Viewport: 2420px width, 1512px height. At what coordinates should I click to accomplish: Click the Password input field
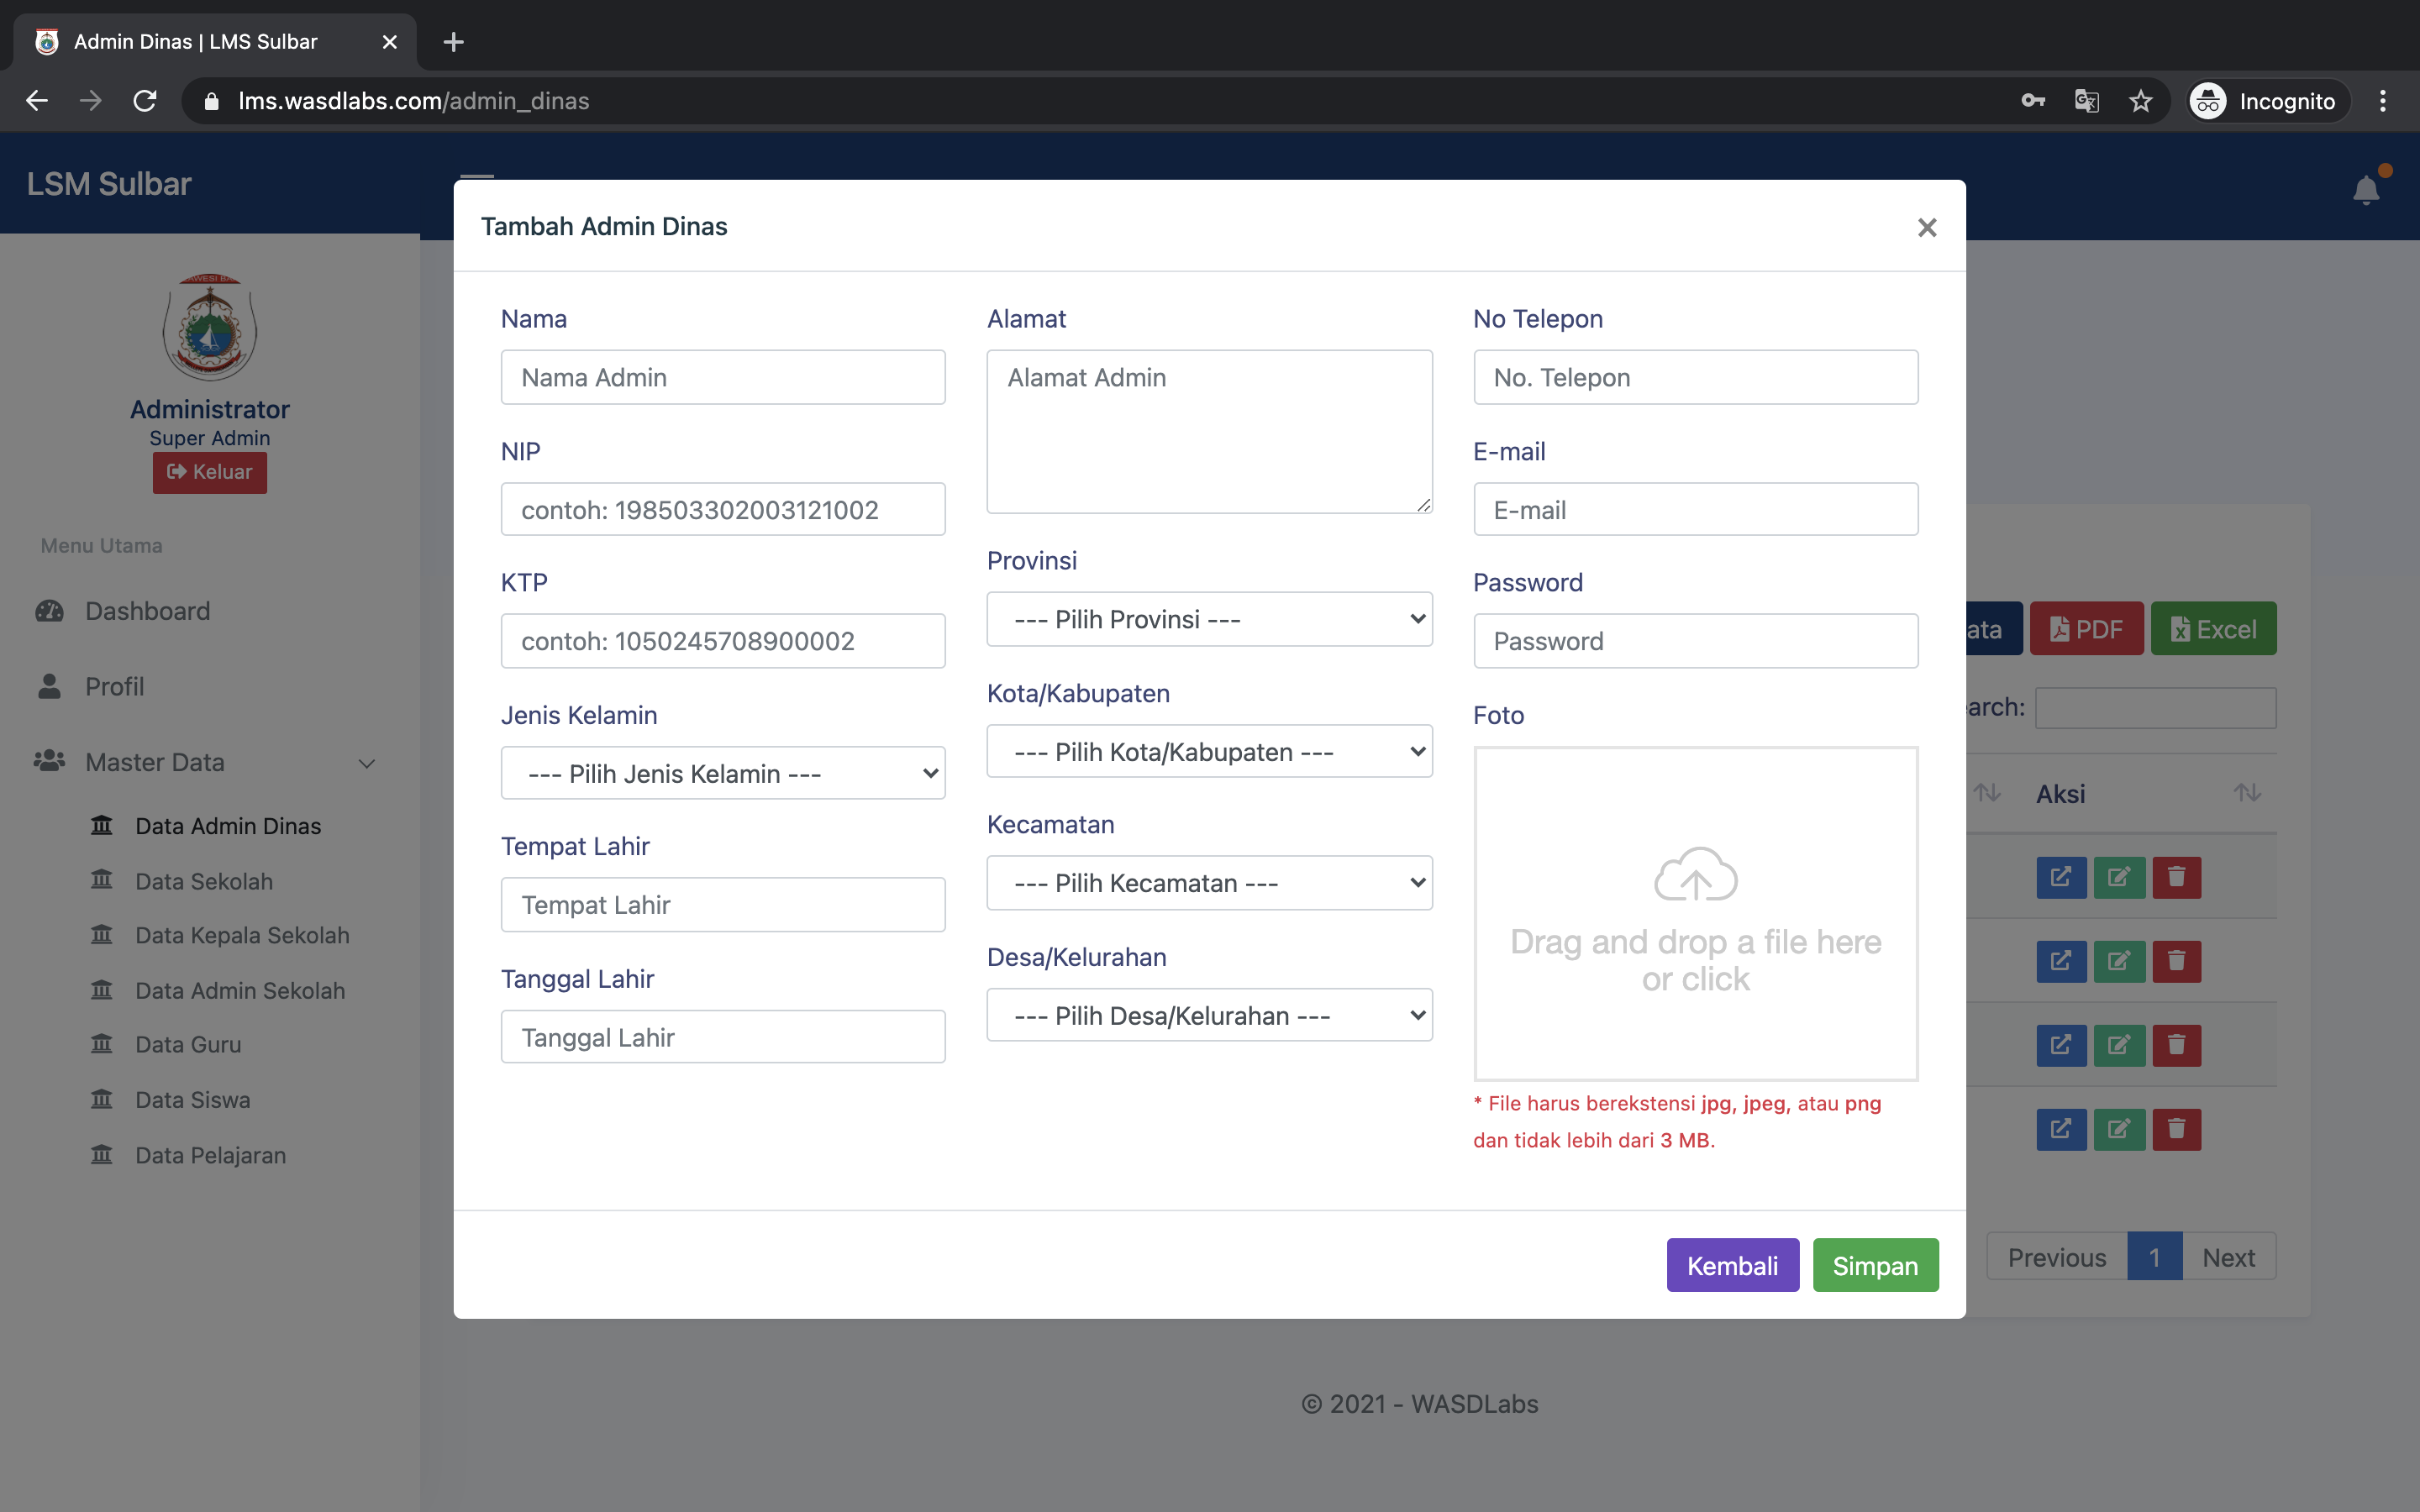[x=1696, y=641]
